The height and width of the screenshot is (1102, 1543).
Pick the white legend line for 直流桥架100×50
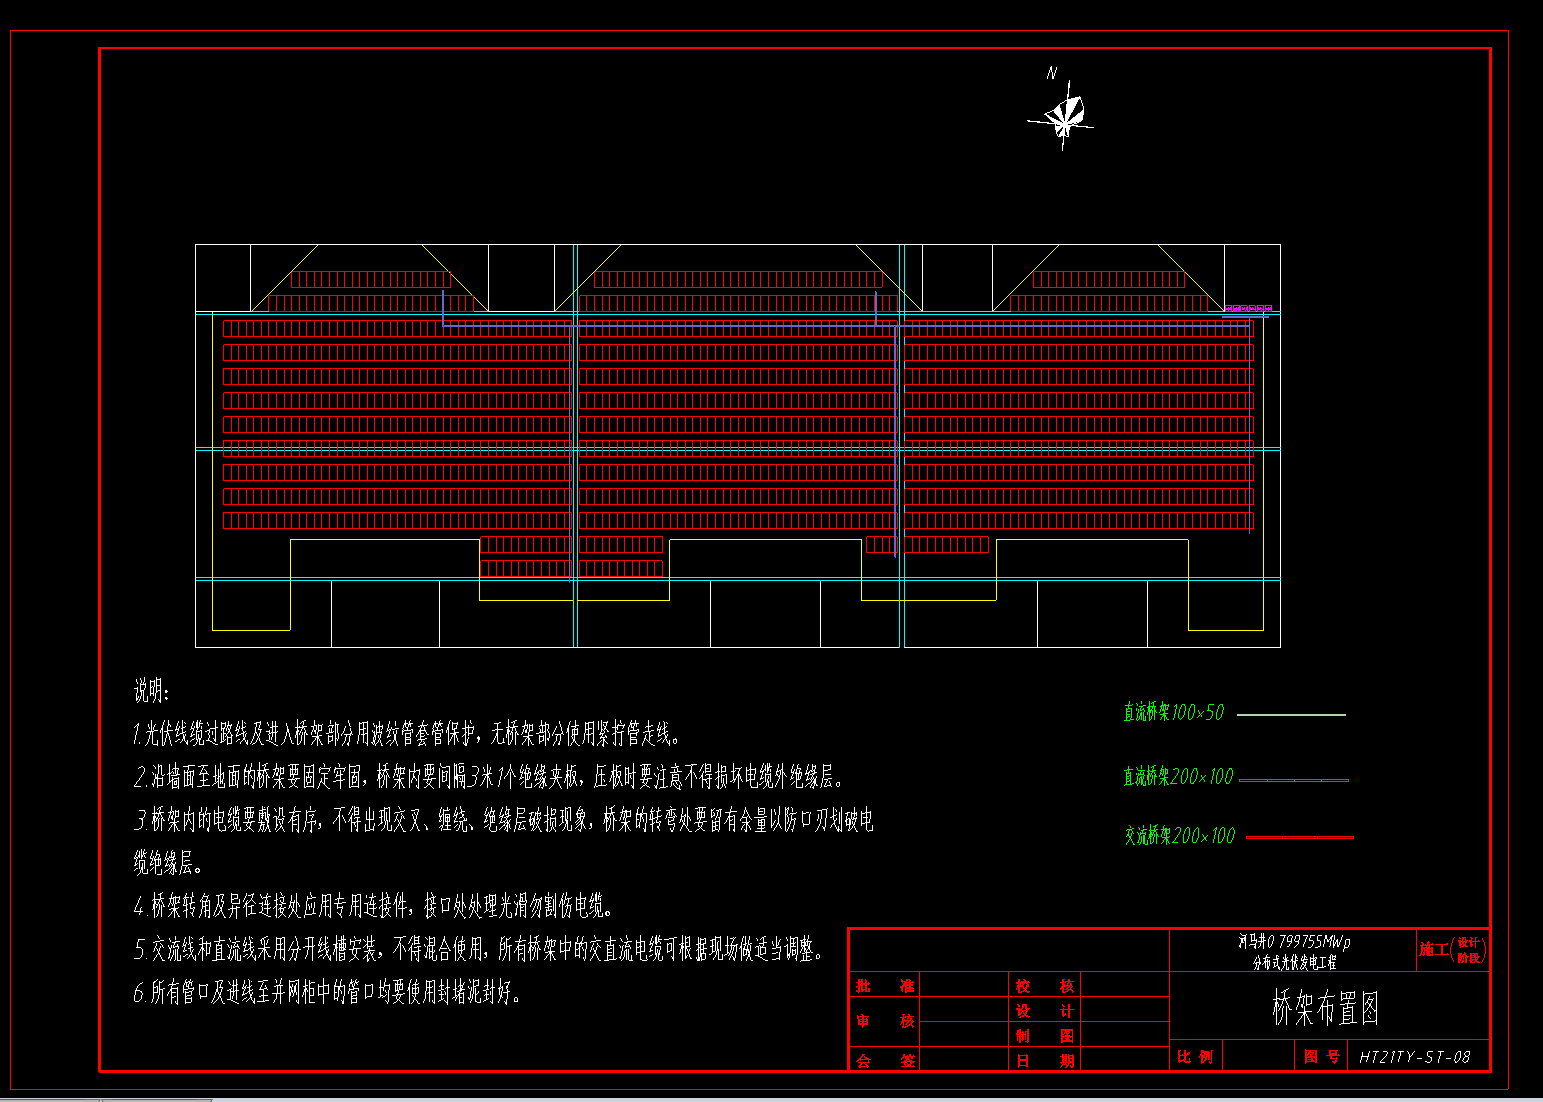[x=1292, y=715]
